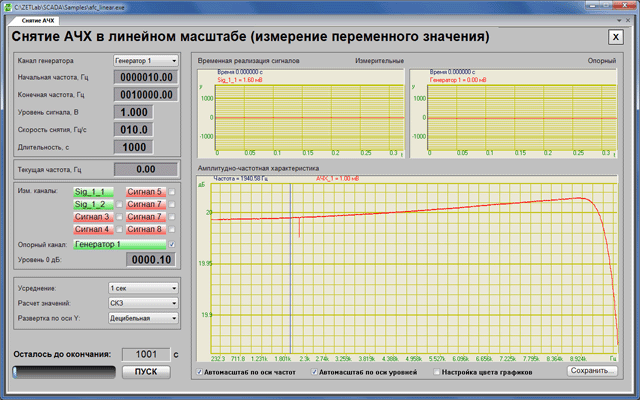The height and width of the screenshot is (400, 640).
Task: Toggle the Опорный канал Генератор 1 checkbox
Action: 172,244
